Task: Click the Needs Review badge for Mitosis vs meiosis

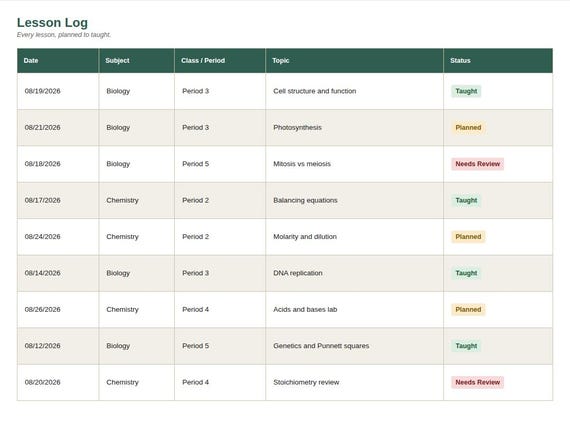Action: click(478, 164)
